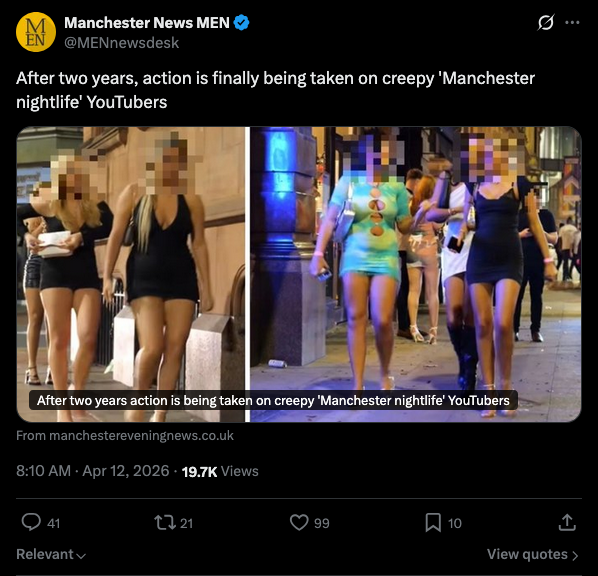Open View quotes chevron link
Viewport: 598px width, 576px height.
tap(533, 554)
